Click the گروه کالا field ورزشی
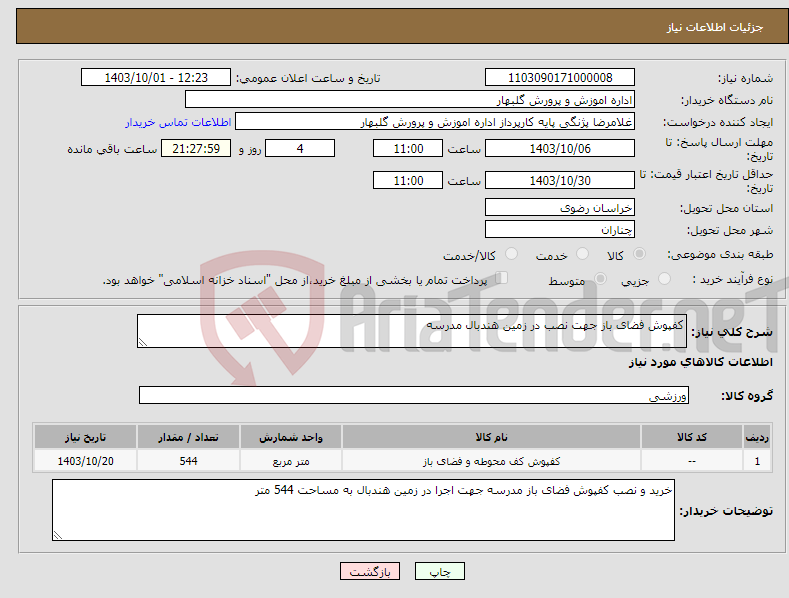The image size is (789, 598). tap(414, 395)
